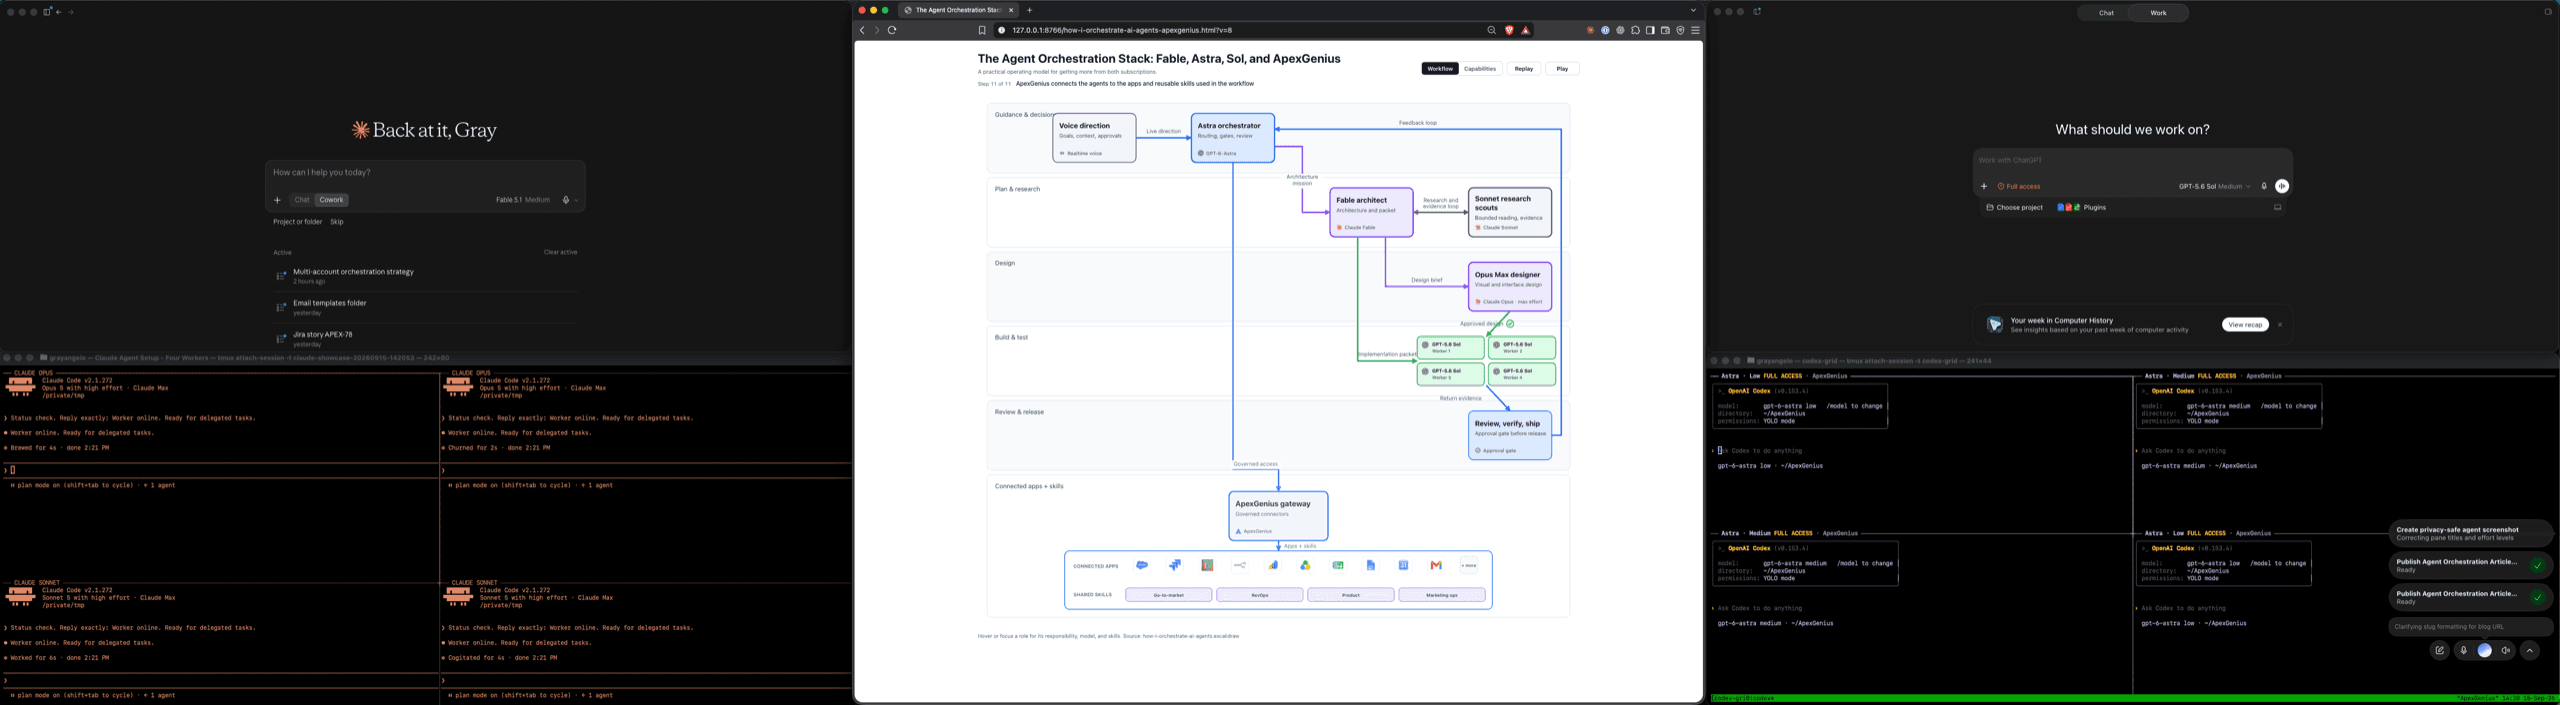Click the microphone icon in Claude prompt
This screenshot has height=705, width=2560.
click(x=566, y=200)
